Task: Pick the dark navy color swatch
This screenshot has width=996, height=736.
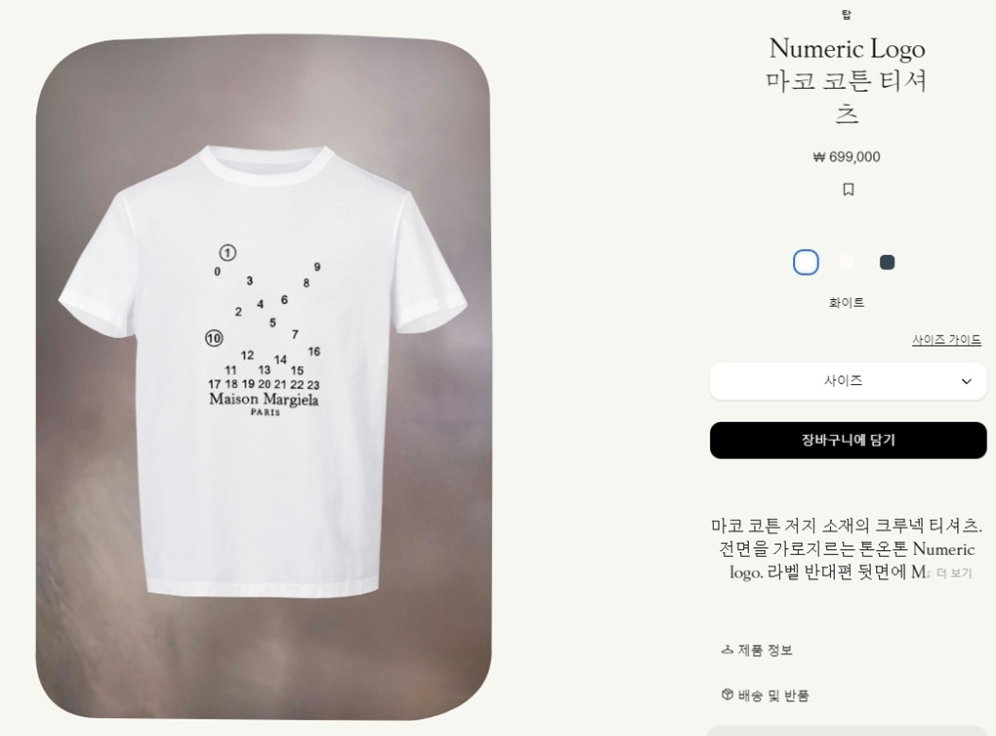Action: pos(887,262)
